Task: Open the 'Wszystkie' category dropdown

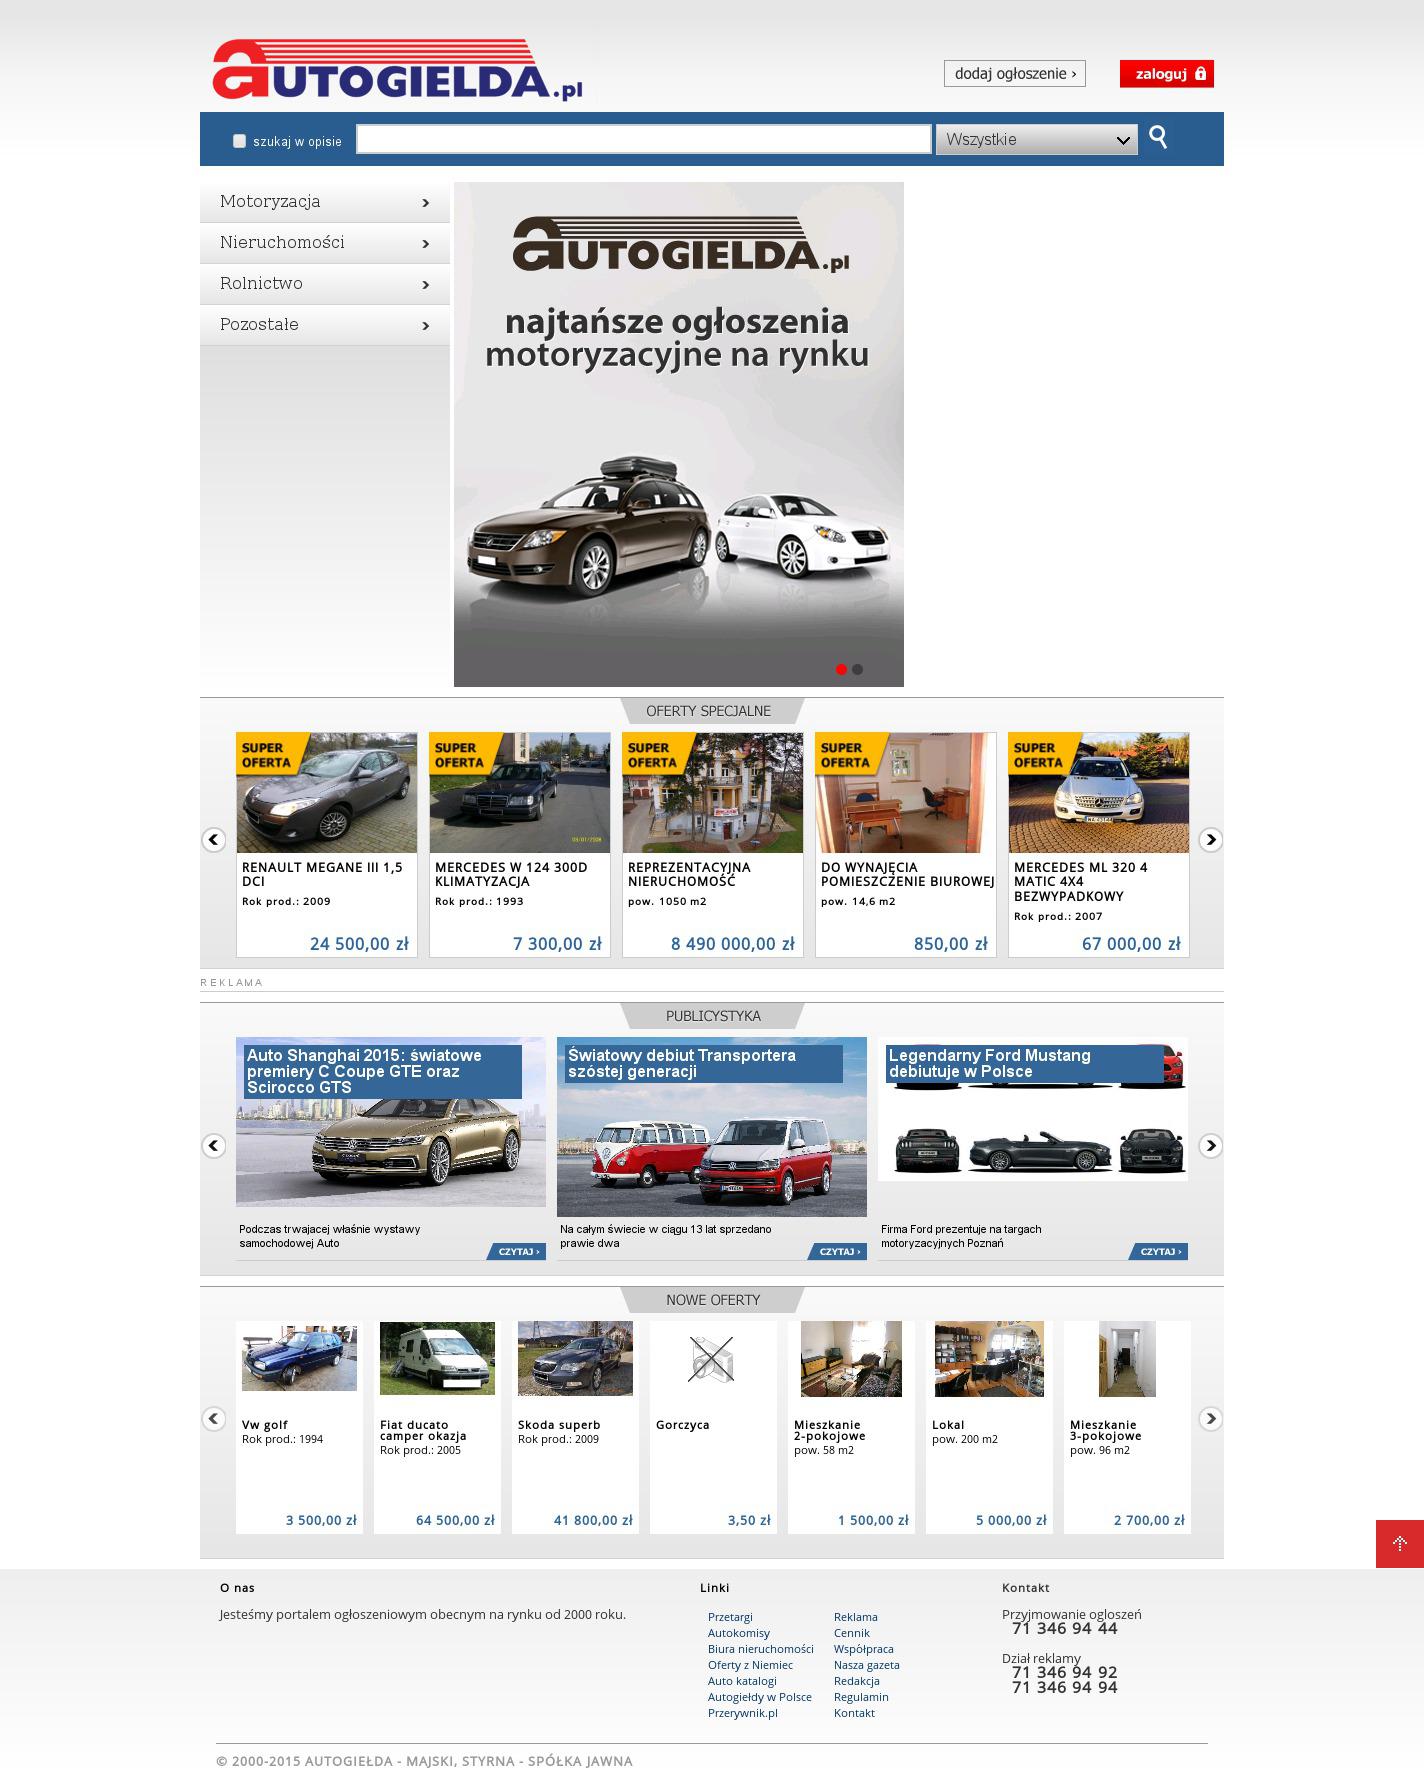Action: tap(1036, 140)
